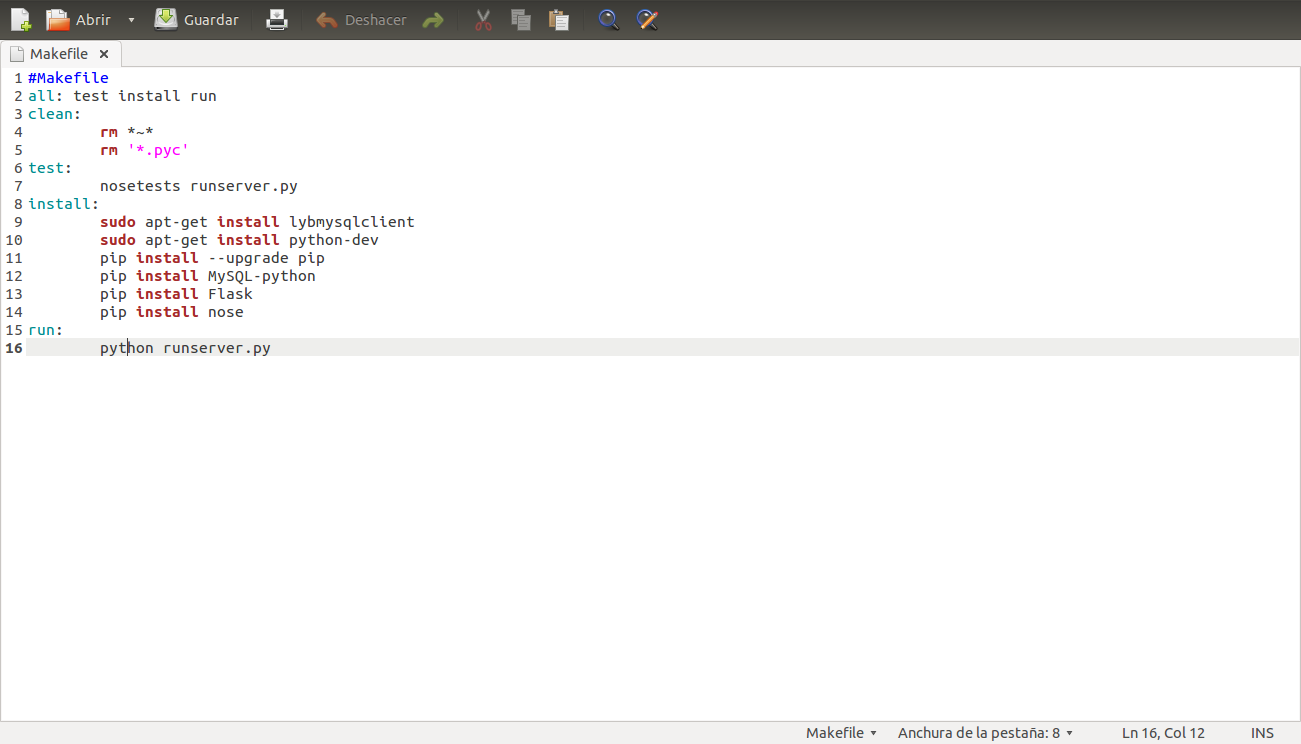Open the search magnifier icon
This screenshot has height=744, width=1301.
click(x=608, y=19)
